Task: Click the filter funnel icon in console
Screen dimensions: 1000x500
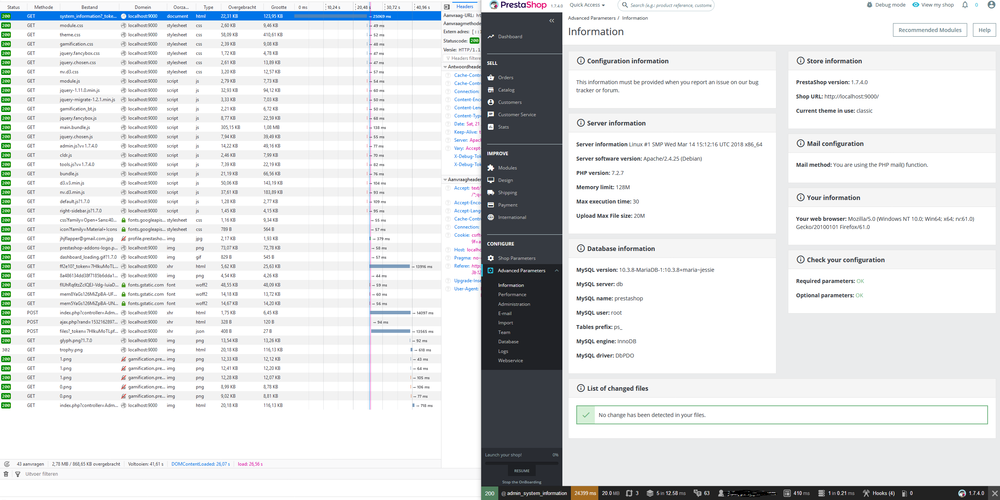Action: click(x=17, y=474)
